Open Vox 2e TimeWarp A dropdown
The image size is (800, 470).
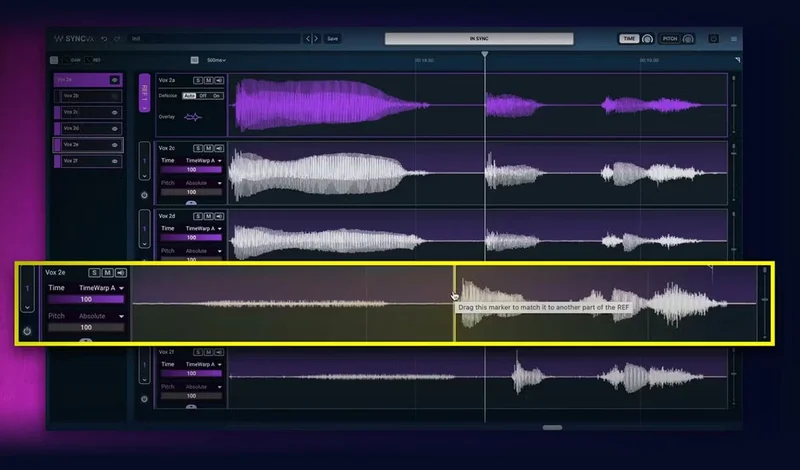point(101,288)
